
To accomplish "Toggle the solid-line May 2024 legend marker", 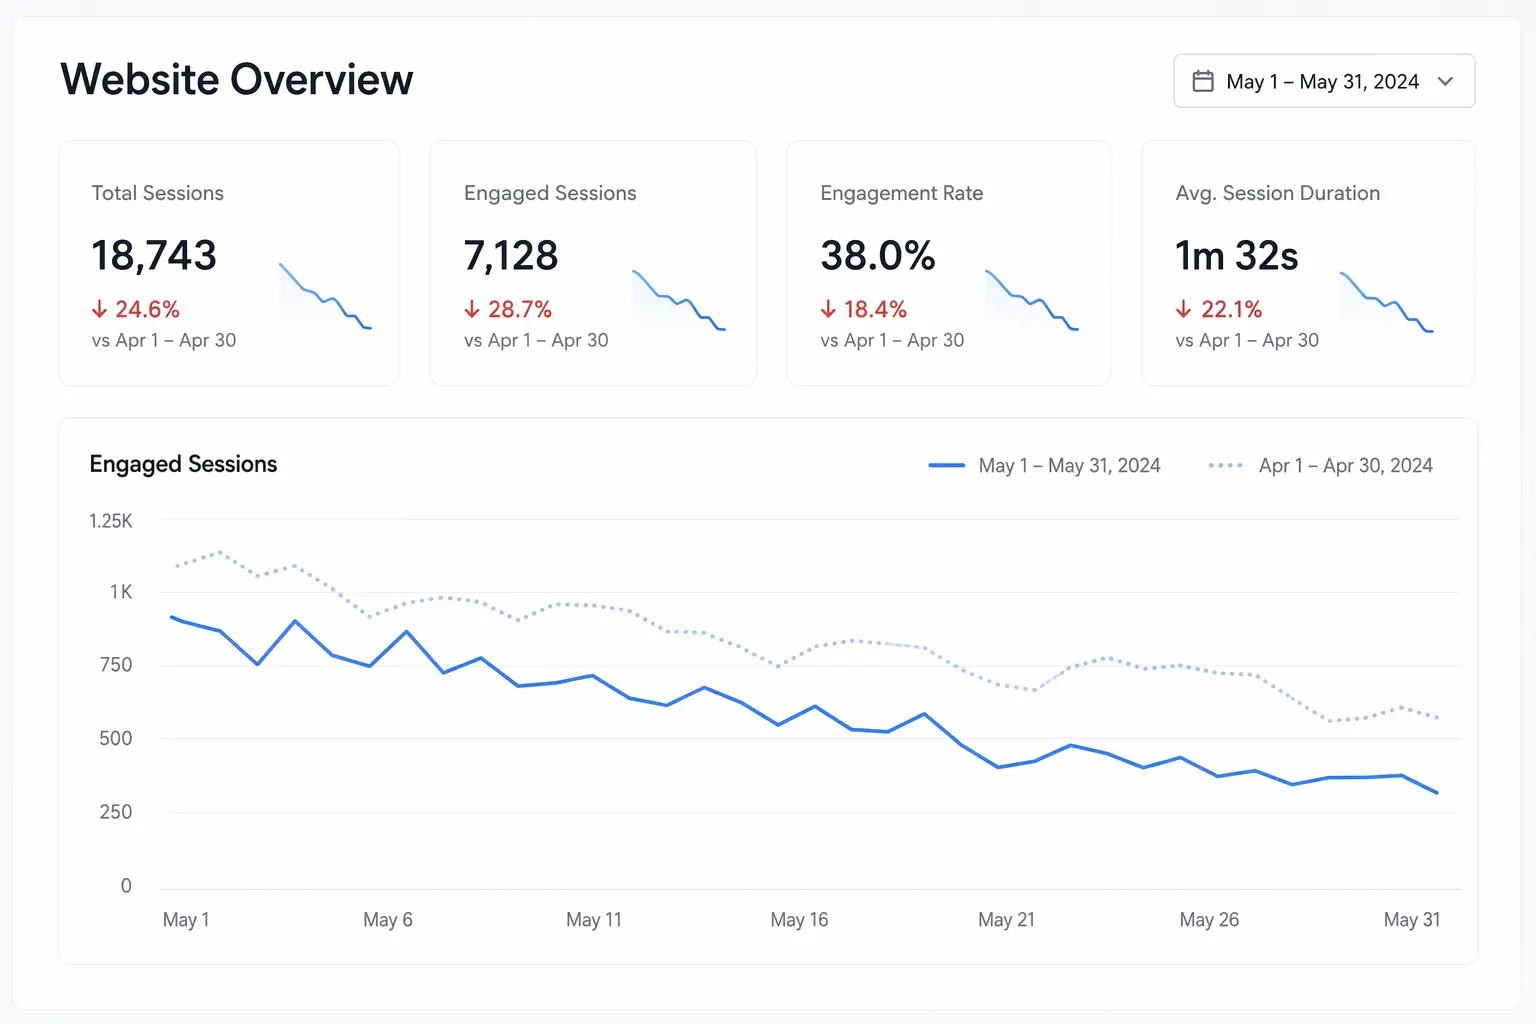I will coord(946,465).
